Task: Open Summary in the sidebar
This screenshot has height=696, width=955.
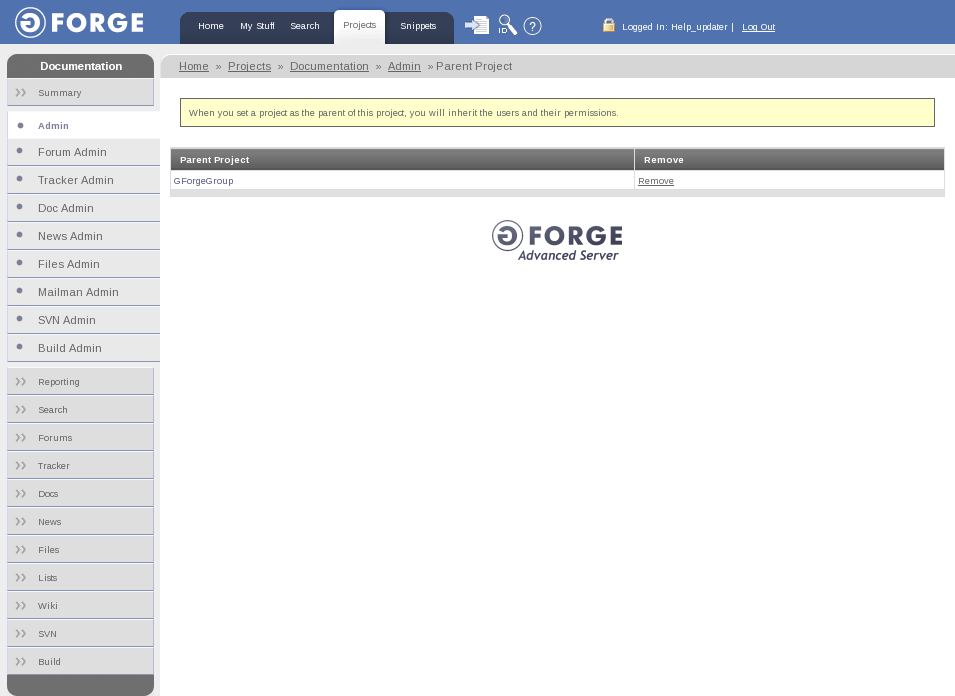Action: click(x=80, y=93)
